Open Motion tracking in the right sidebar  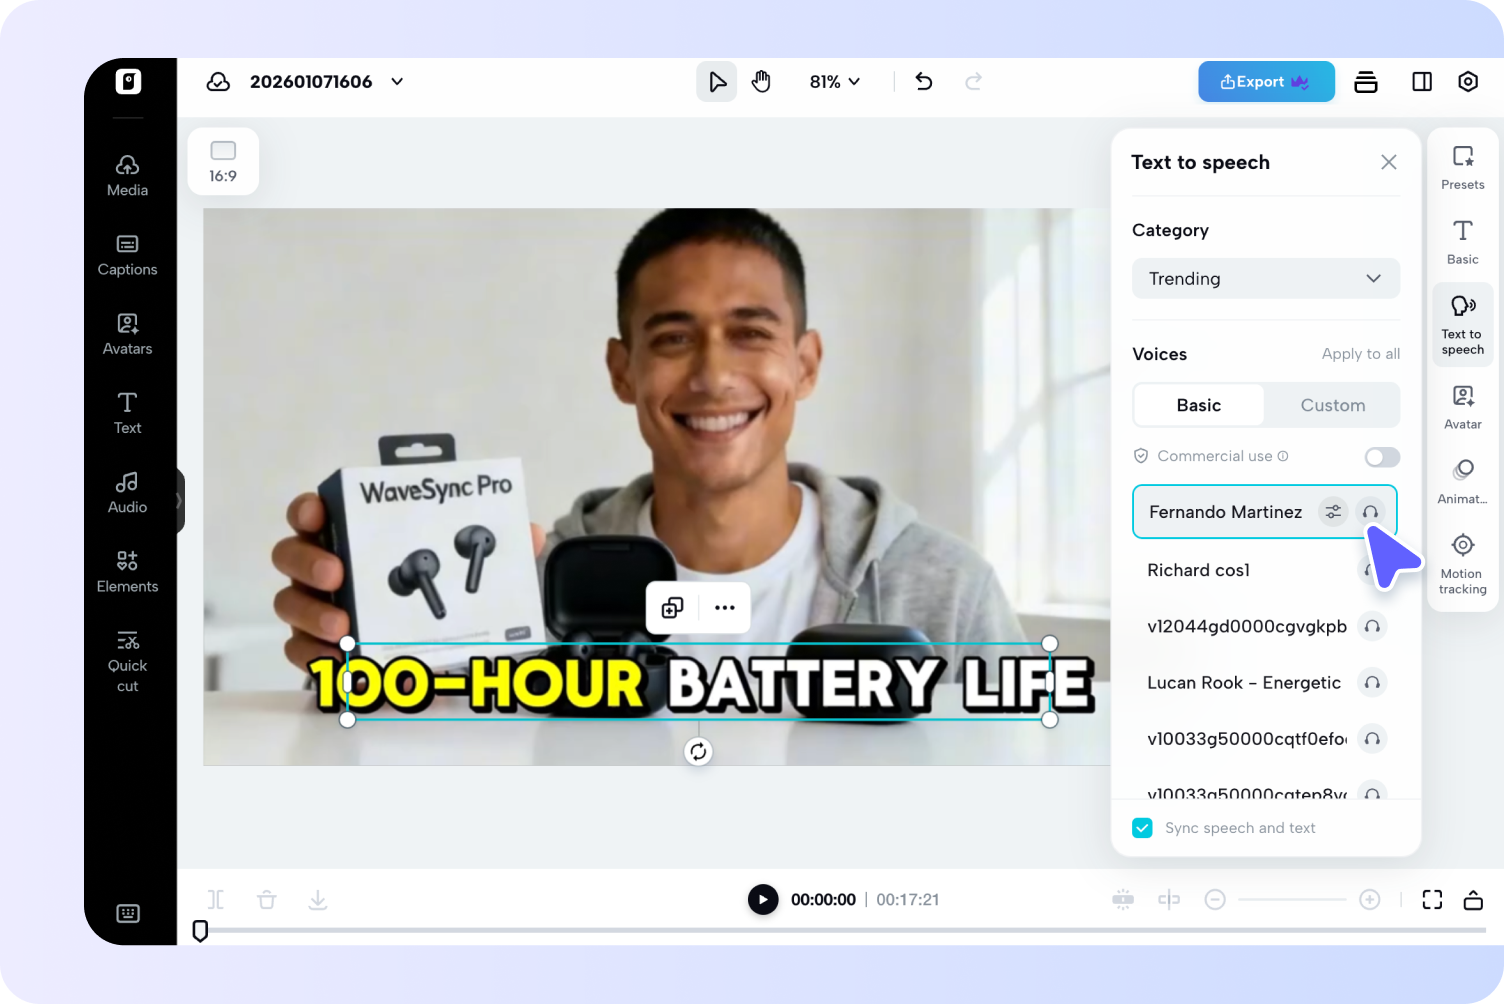click(x=1463, y=564)
